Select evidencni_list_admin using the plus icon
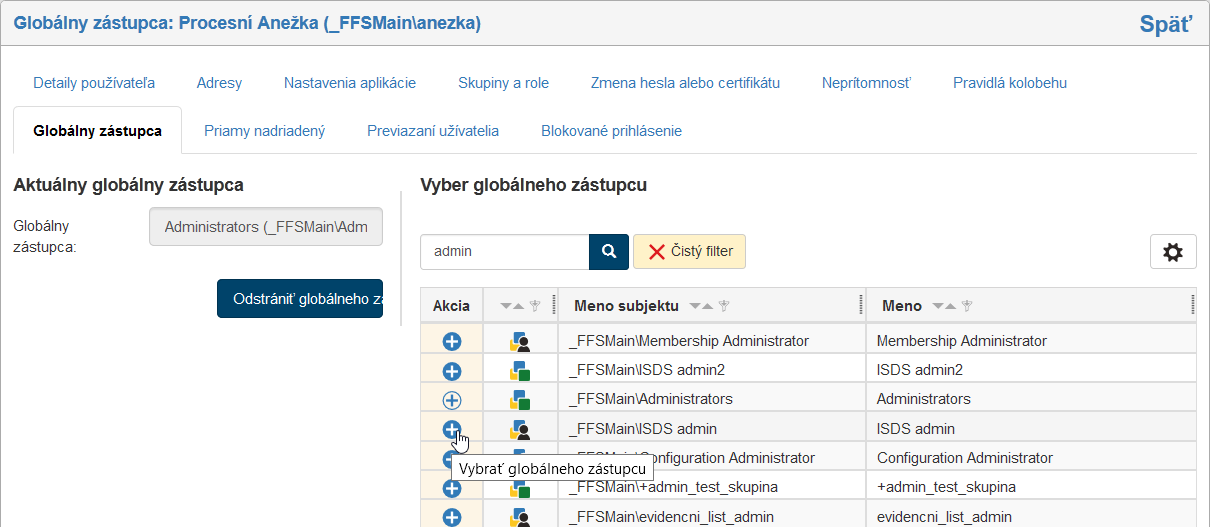This screenshot has width=1210, height=527. tap(452, 517)
